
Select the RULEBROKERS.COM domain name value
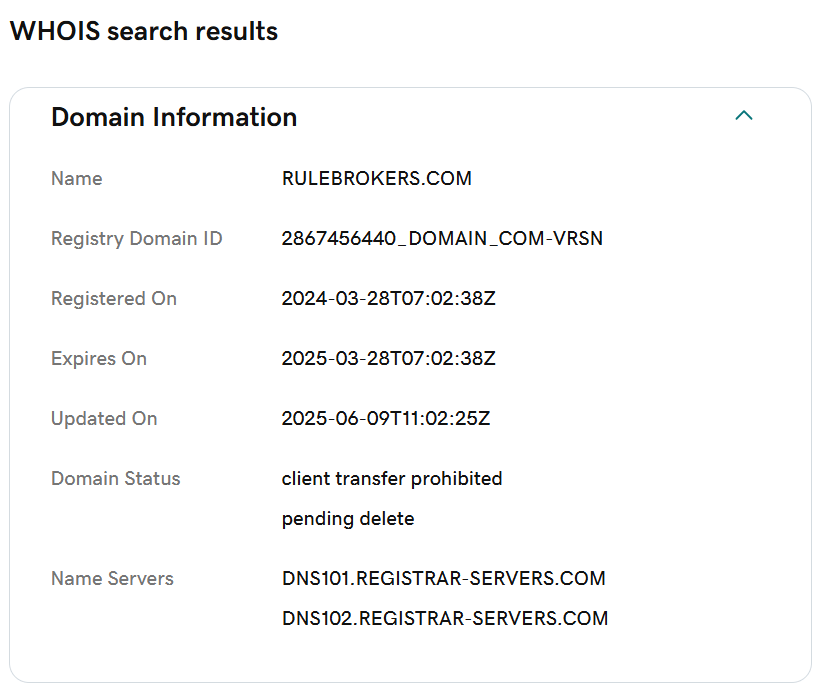(x=377, y=179)
